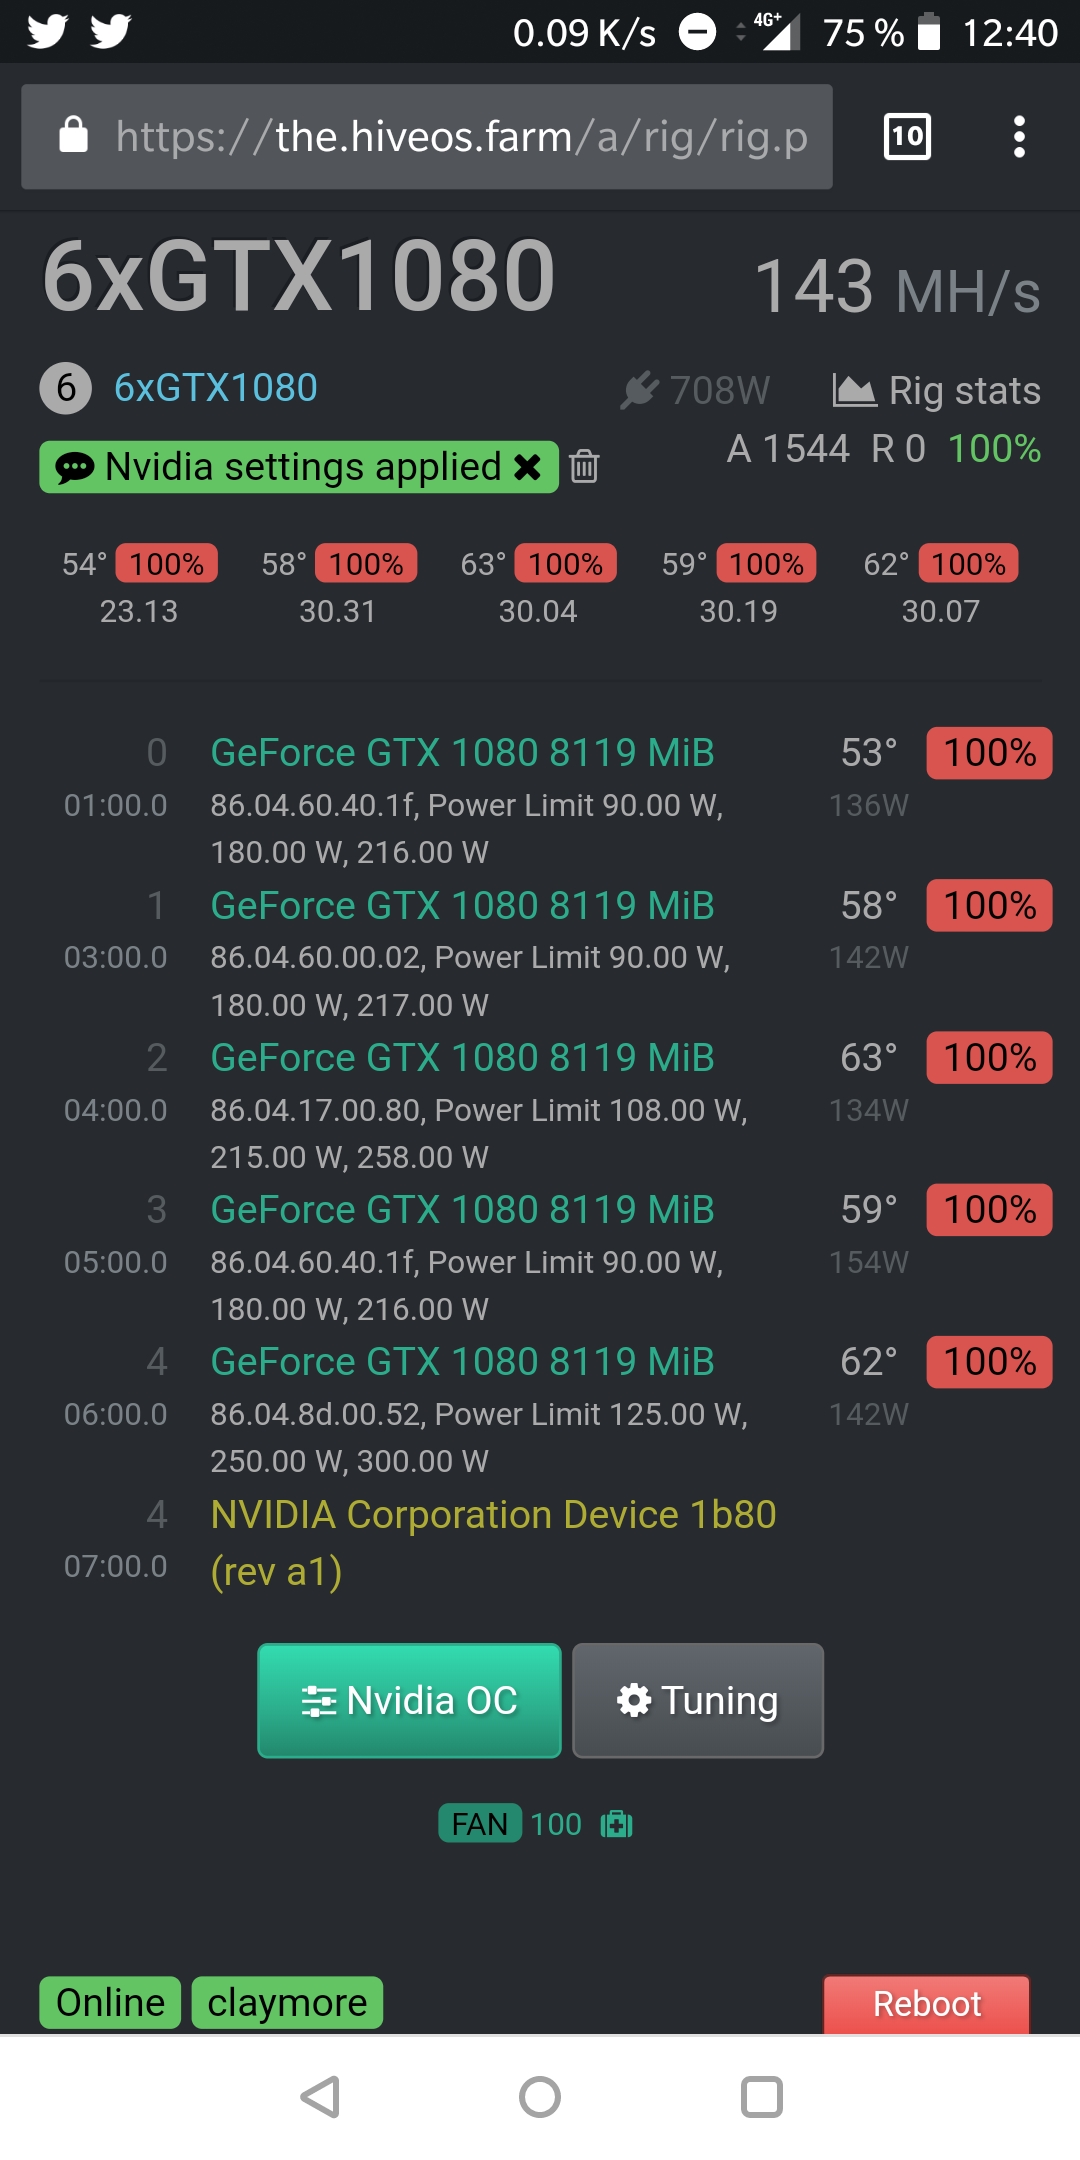Open the Rig stats chart icon

coord(854,390)
